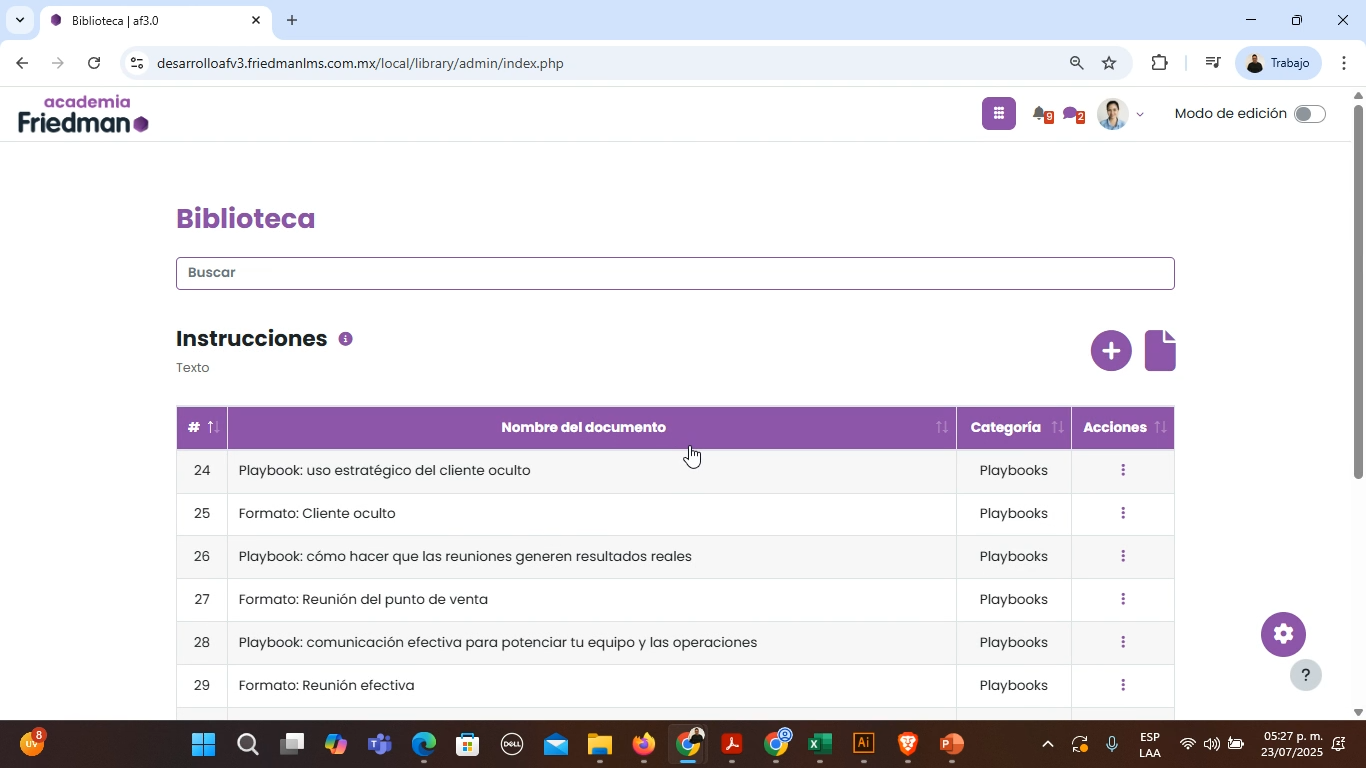Open PowerPoint from taskbar

coord(951,744)
